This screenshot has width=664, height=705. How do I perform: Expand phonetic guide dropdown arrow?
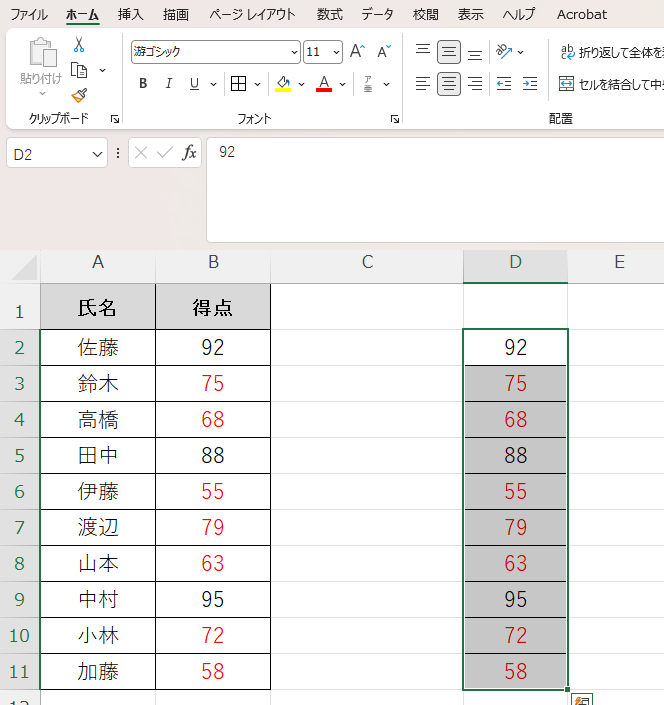click(x=386, y=84)
